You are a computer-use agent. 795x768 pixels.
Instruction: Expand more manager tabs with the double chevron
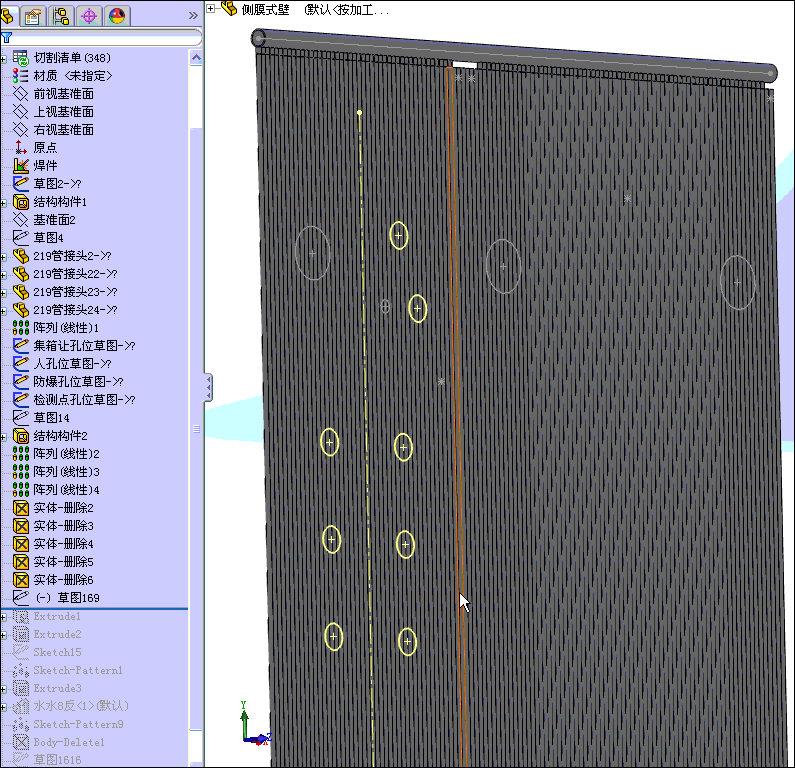pyautogui.click(x=193, y=16)
